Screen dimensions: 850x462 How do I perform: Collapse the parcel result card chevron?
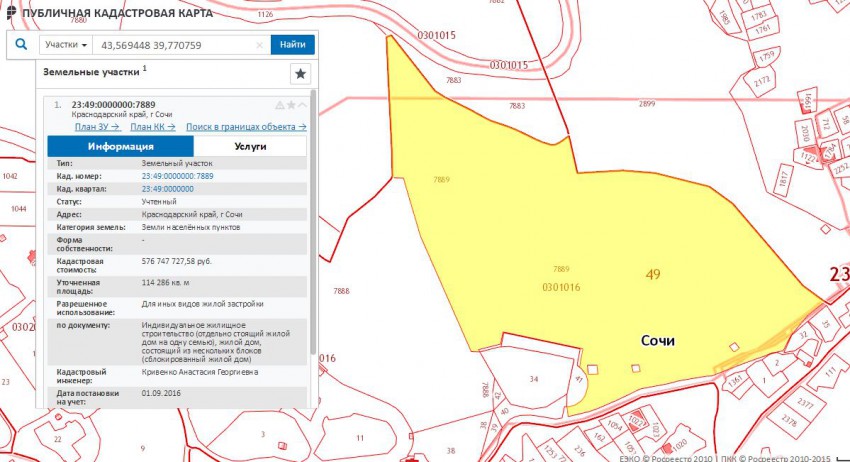point(302,104)
